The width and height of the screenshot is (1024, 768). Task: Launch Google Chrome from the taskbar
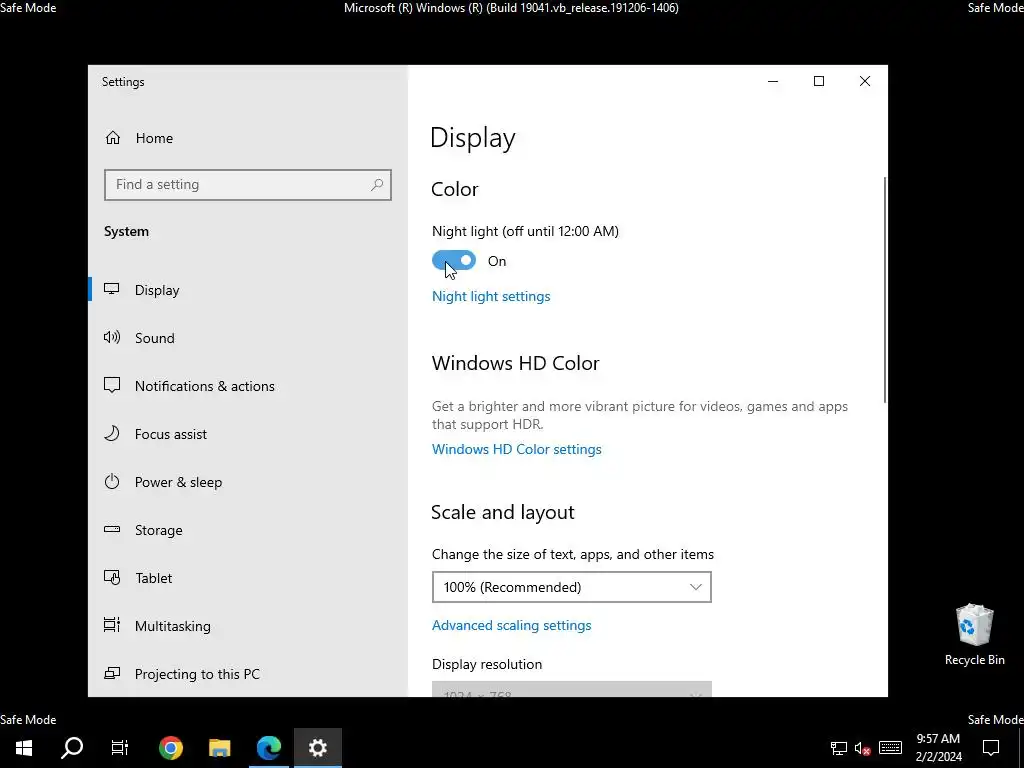pyautogui.click(x=170, y=748)
